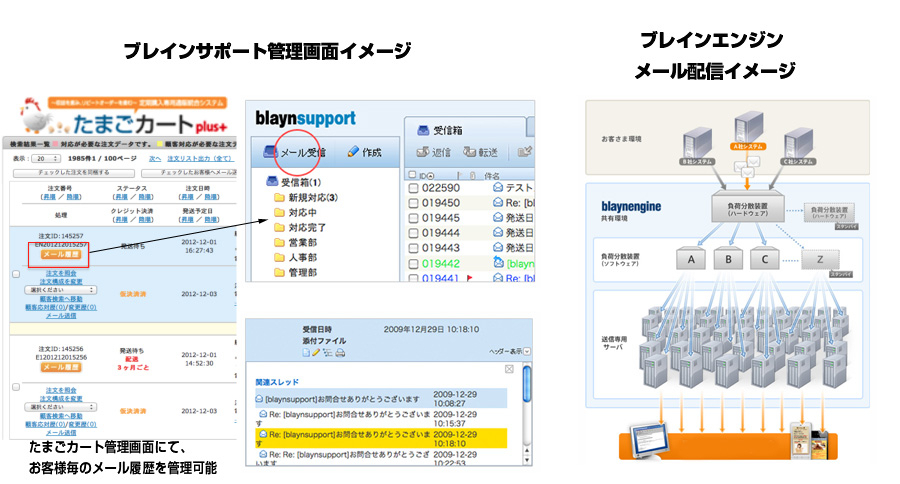Viewport: 900px width, 484px height.
Task: Click the red flag in row 019441
Action: tap(470, 278)
